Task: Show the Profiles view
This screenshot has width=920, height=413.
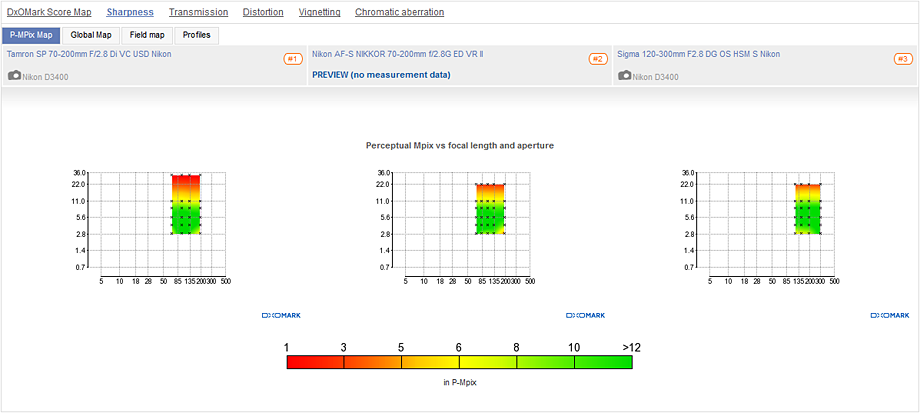Action: [x=197, y=35]
